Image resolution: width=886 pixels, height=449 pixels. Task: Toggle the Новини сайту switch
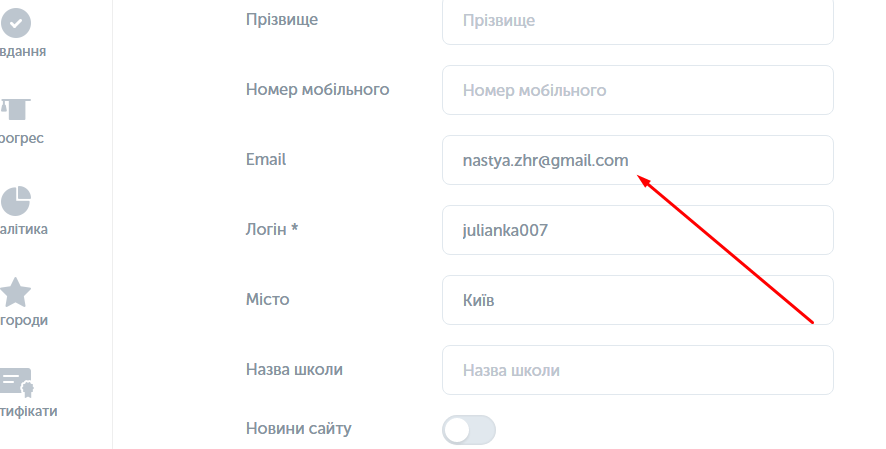click(468, 430)
